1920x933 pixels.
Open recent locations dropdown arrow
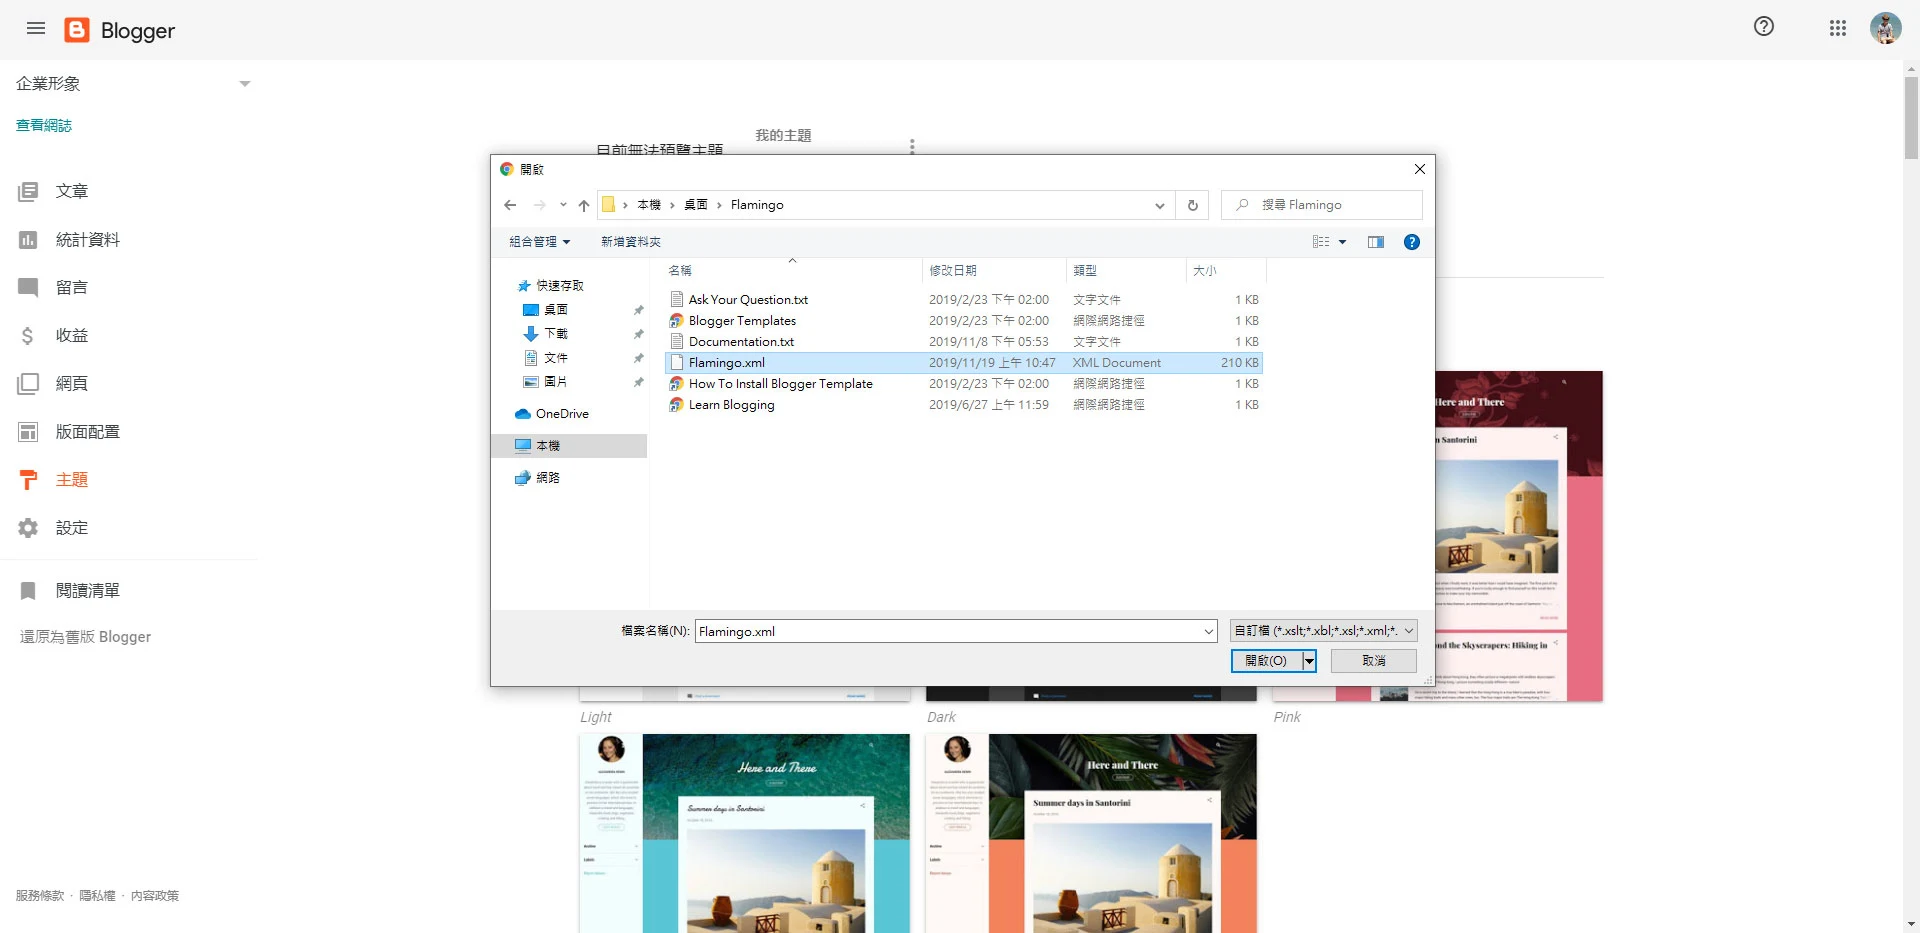click(x=563, y=205)
